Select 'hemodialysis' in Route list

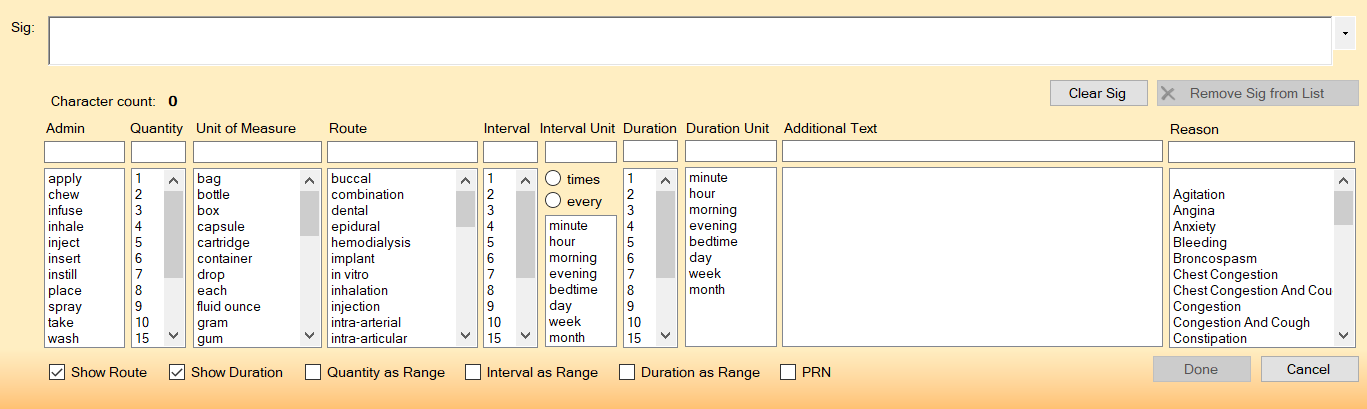pyautogui.click(x=371, y=243)
